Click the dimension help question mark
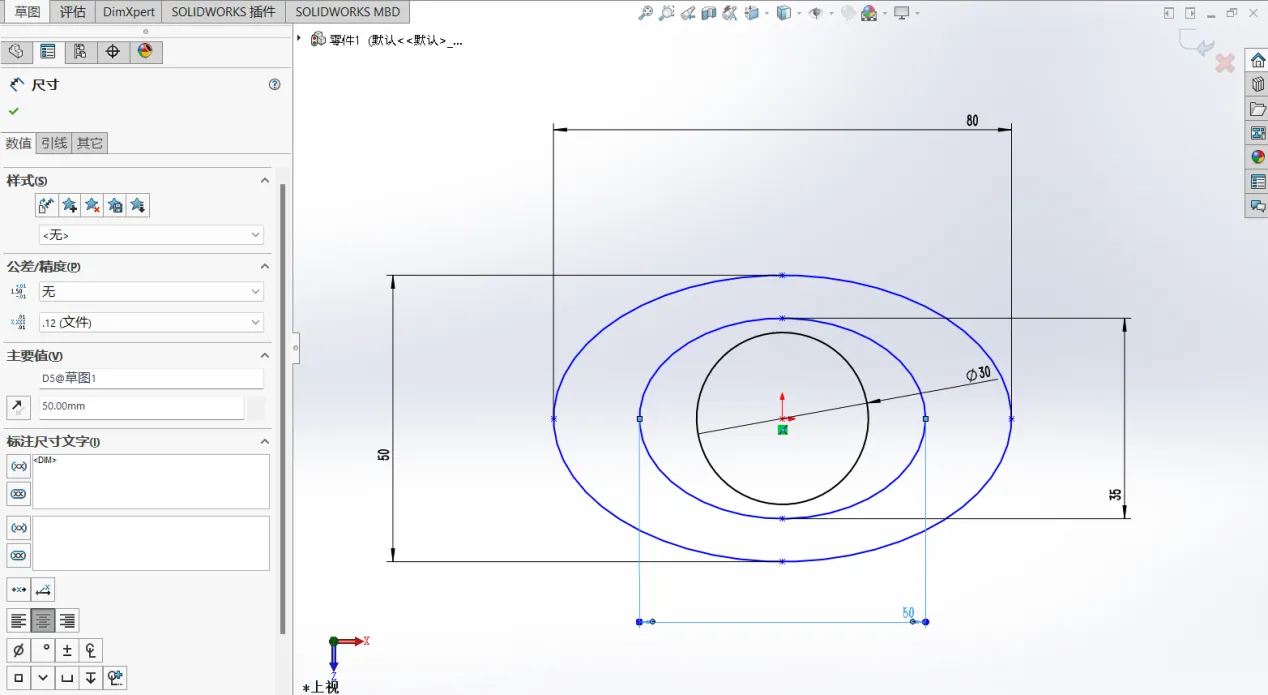 (275, 85)
